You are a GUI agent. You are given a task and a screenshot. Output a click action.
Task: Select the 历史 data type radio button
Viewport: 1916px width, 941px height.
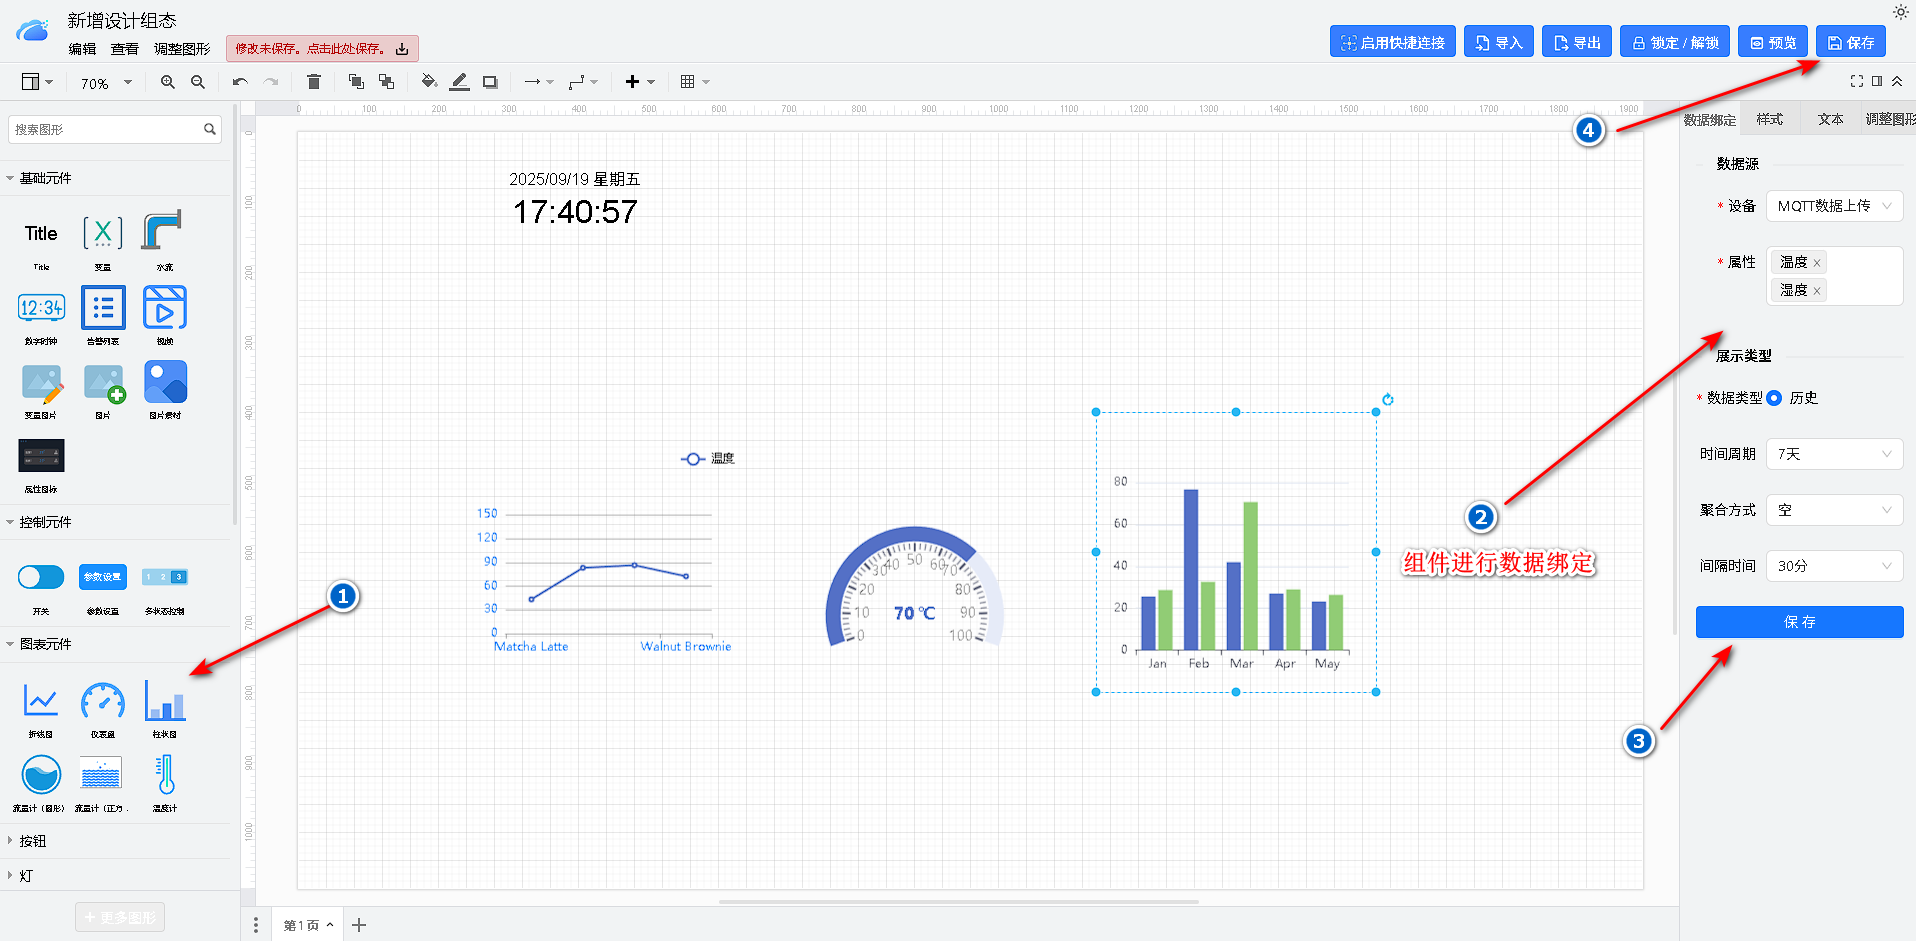pyautogui.click(x=1774, y=398)
